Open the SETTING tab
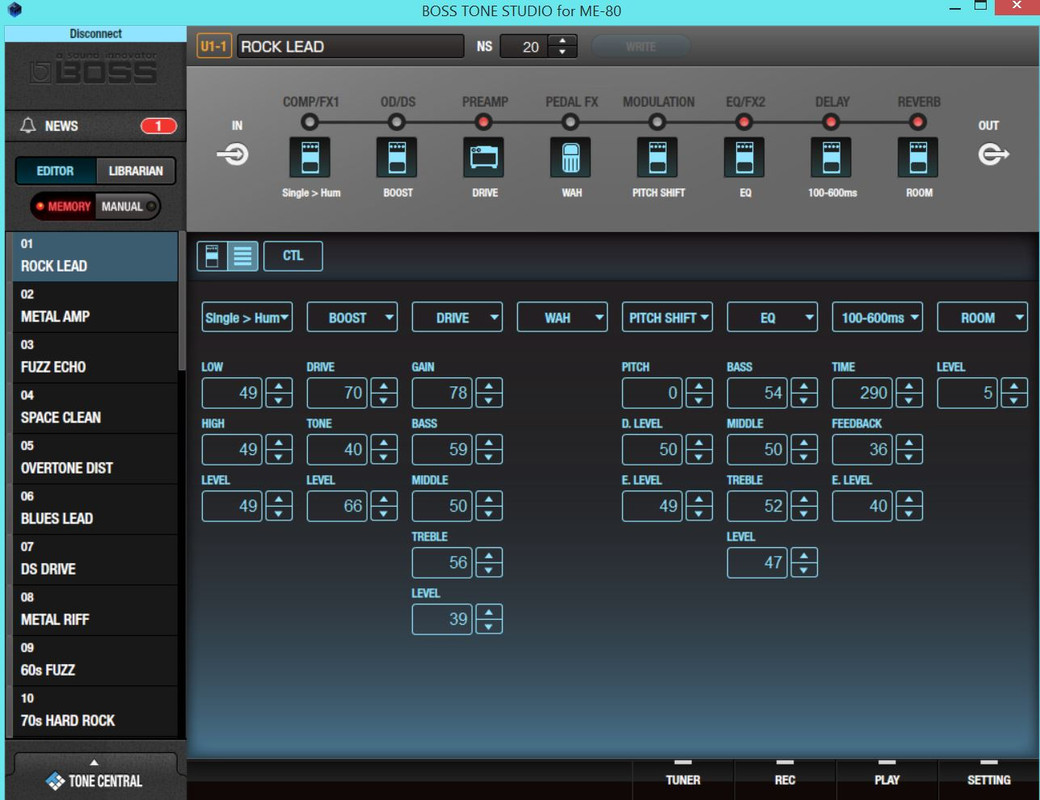This screenshot has width=1040, height=800. click(x=988, y=779)
